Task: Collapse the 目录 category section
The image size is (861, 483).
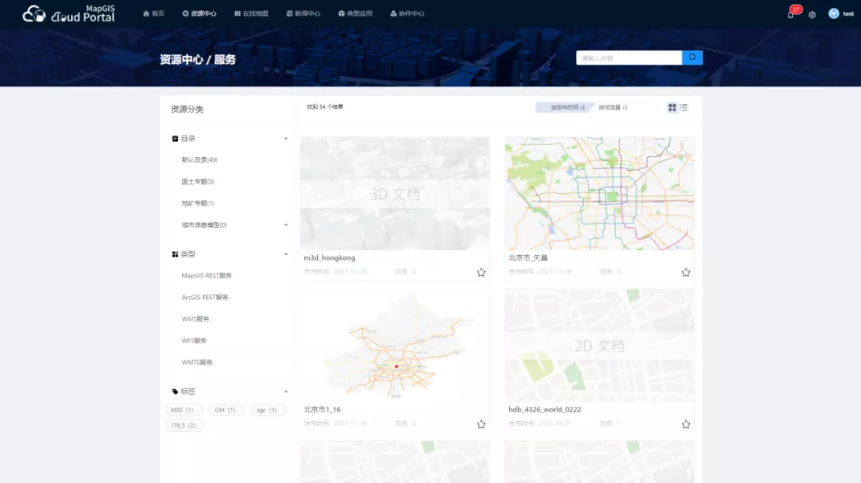Action: tap(286, 139)
